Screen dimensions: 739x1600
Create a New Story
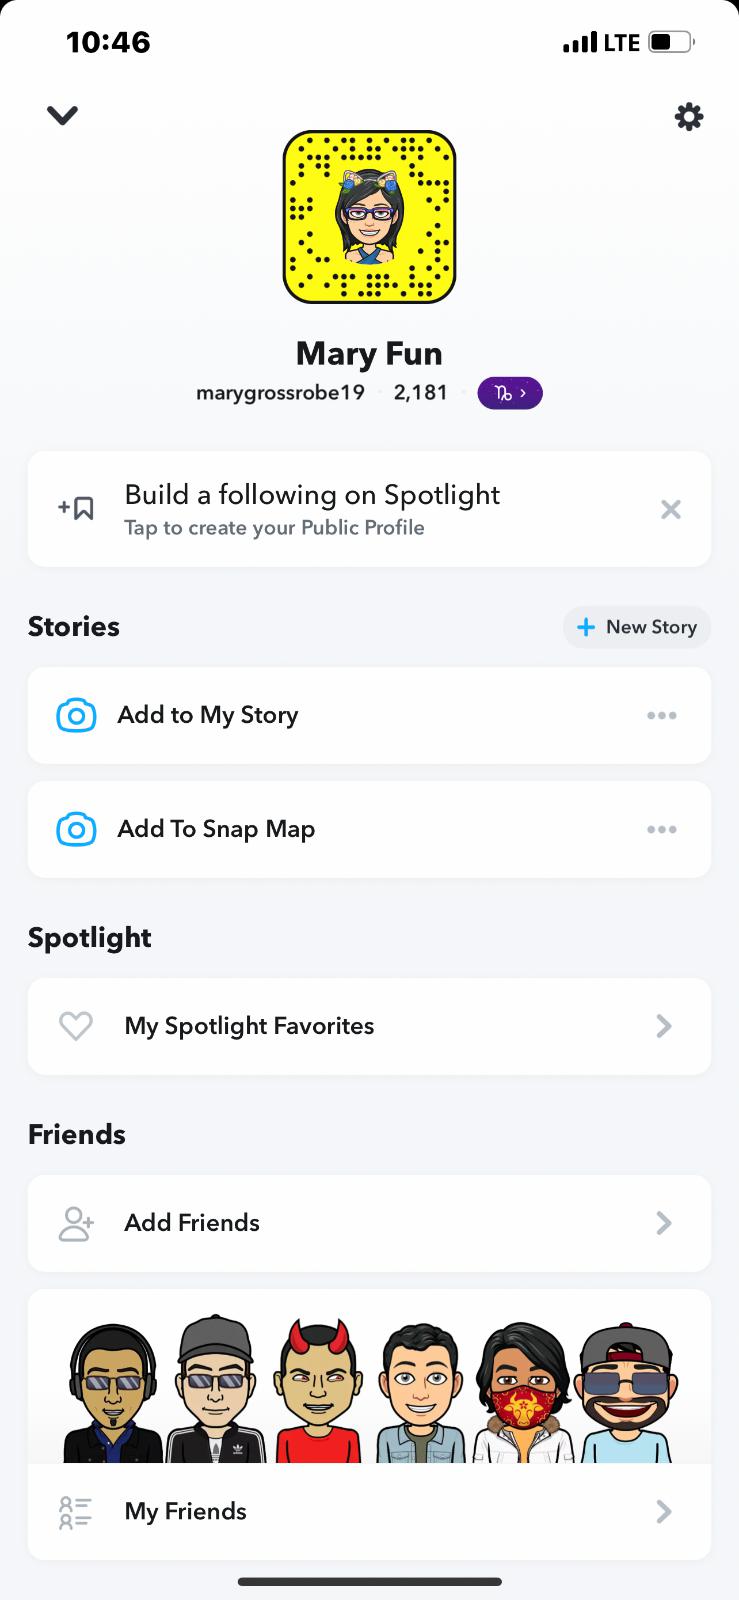637,627
